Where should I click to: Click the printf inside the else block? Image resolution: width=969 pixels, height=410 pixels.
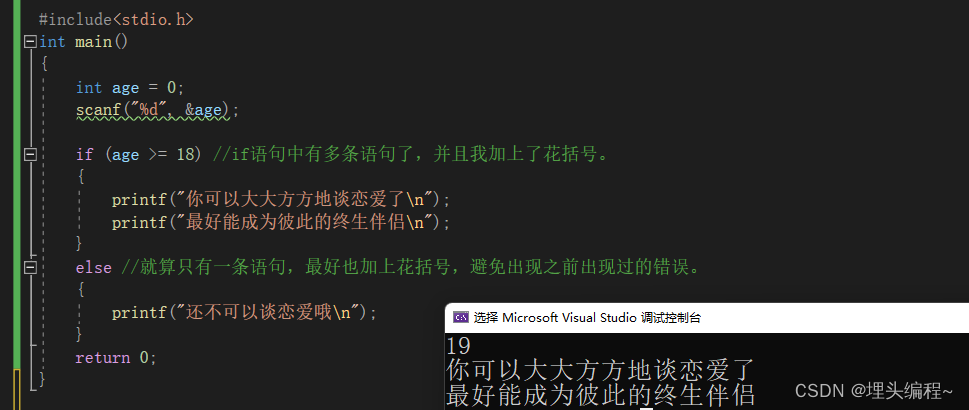tap(244, 312)
